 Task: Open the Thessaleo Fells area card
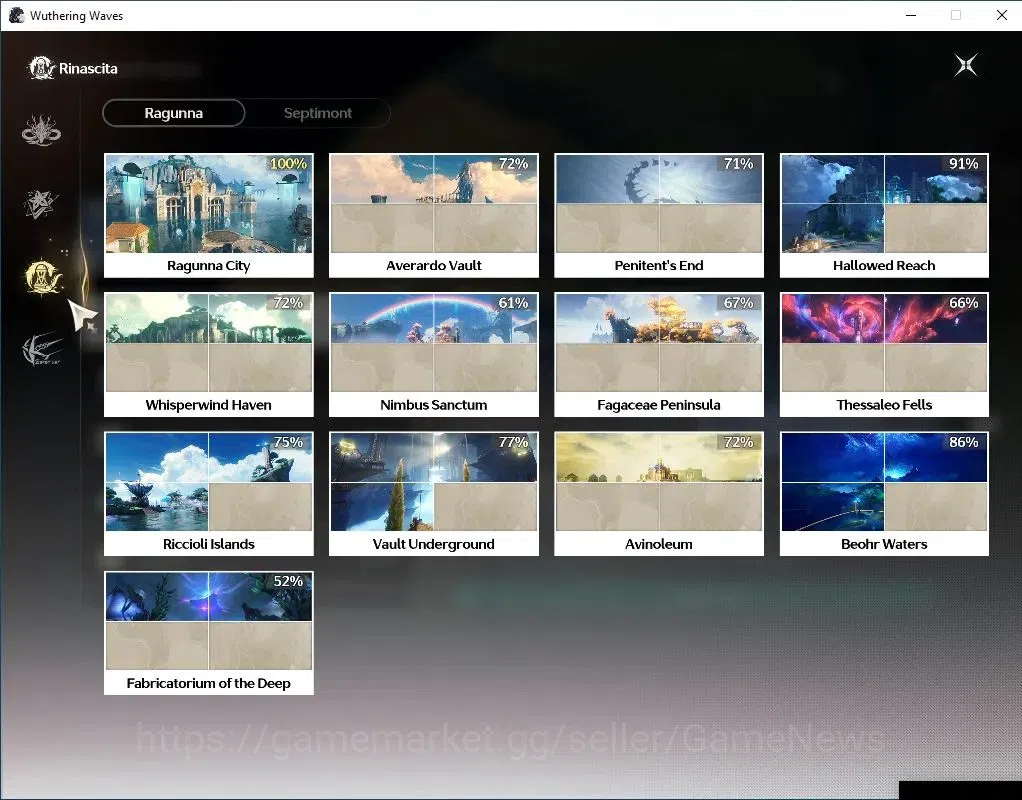coord(884,355)
